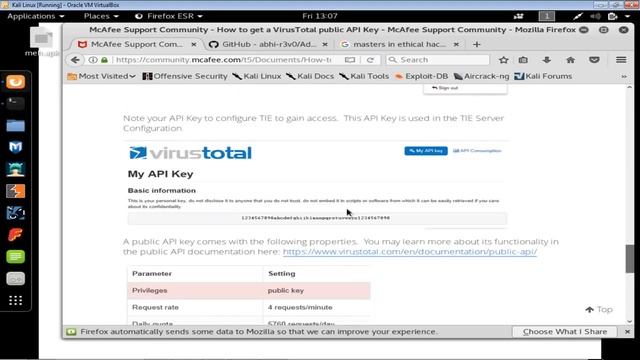Show more bookmarks overflow chevron
Screen dimensions: 640x360
(624, 76)
